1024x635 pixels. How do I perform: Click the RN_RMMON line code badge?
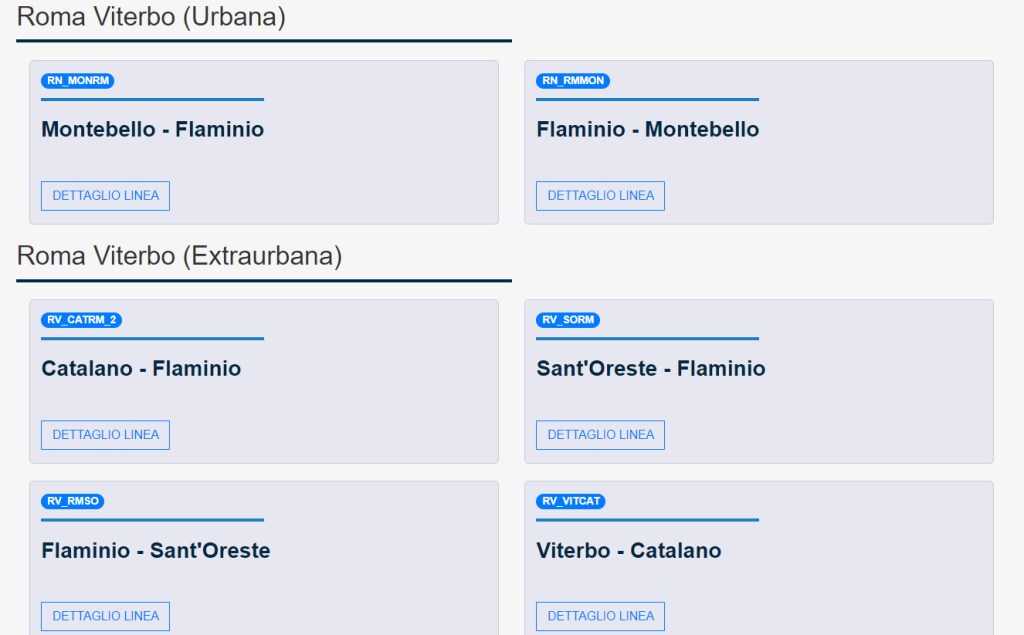[573, 81]
